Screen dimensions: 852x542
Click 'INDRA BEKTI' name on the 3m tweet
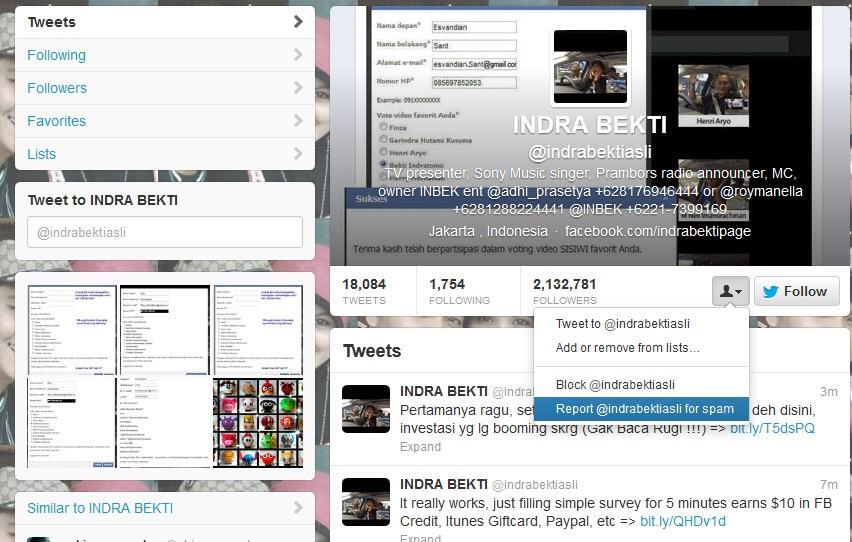(x=443, y=391)
